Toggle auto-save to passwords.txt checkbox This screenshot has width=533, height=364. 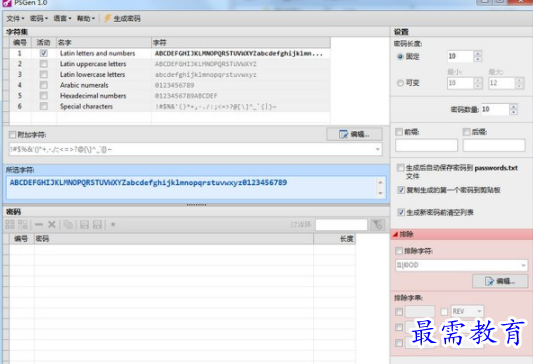[x=401, y=168]
